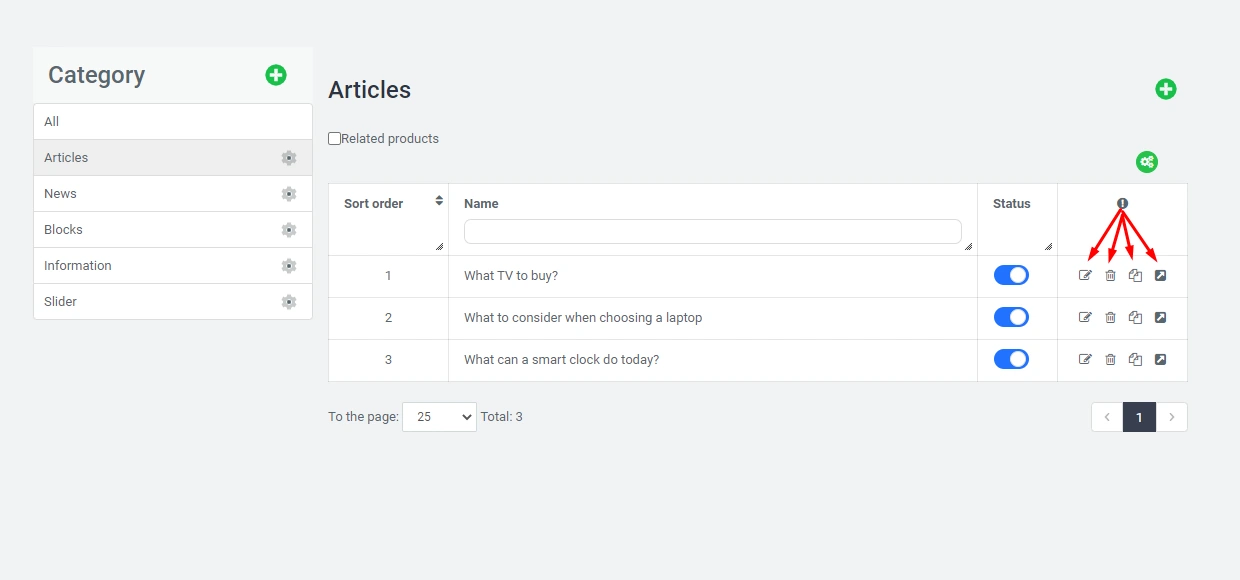The width and height of the screenshot is (1240, 580).
Task: Select the Blocks category
Action: pos(64,230)
